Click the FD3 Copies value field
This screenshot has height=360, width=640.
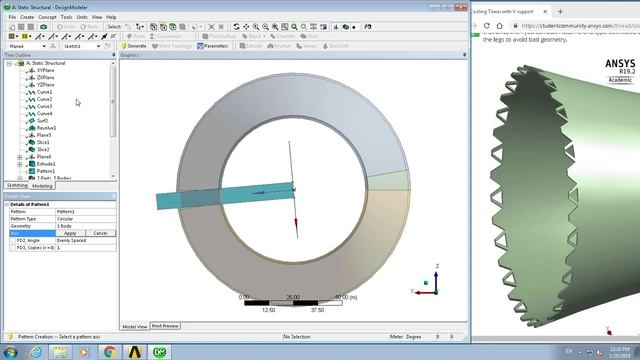(86, 248)
